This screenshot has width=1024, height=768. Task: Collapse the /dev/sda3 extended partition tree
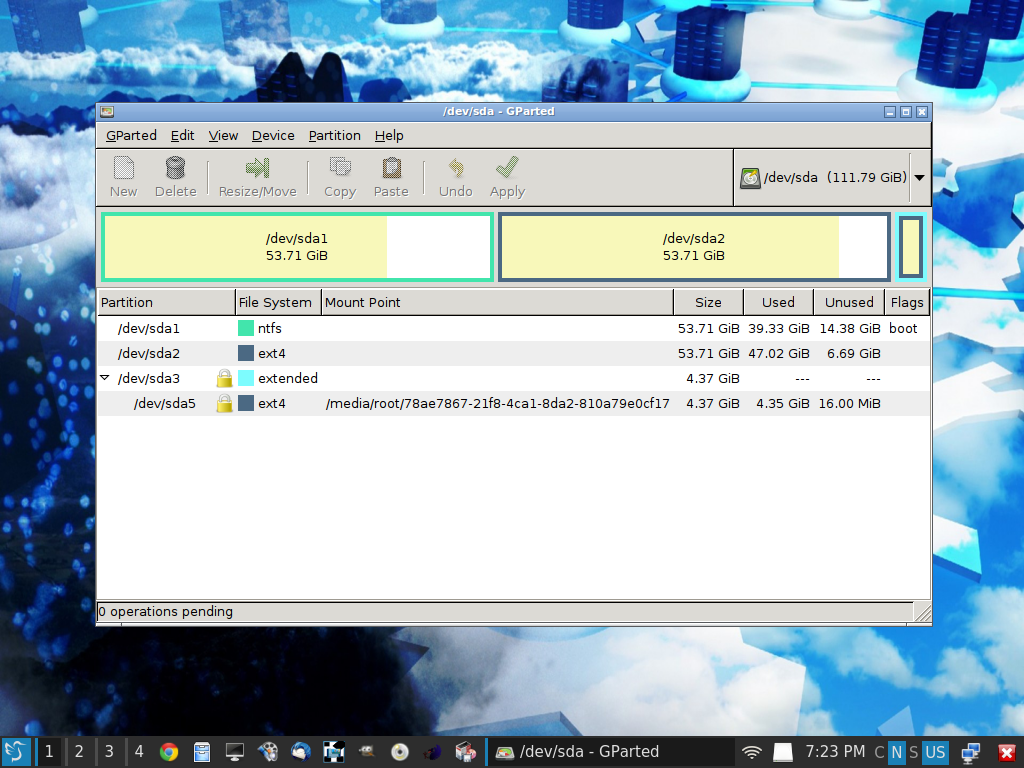click(x=104, y=377)
